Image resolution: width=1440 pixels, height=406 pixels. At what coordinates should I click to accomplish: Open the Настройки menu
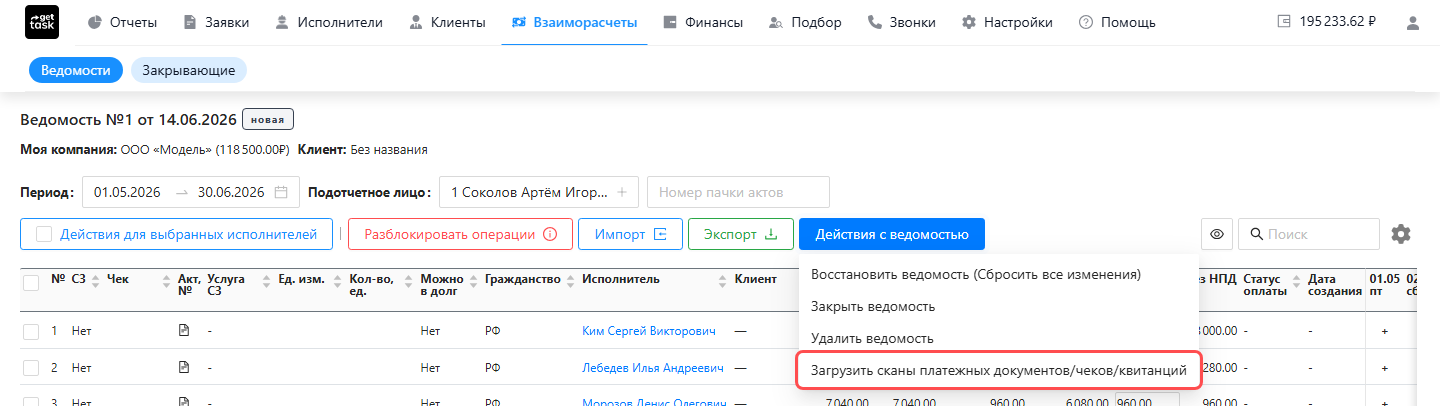tap(1006, 22)
